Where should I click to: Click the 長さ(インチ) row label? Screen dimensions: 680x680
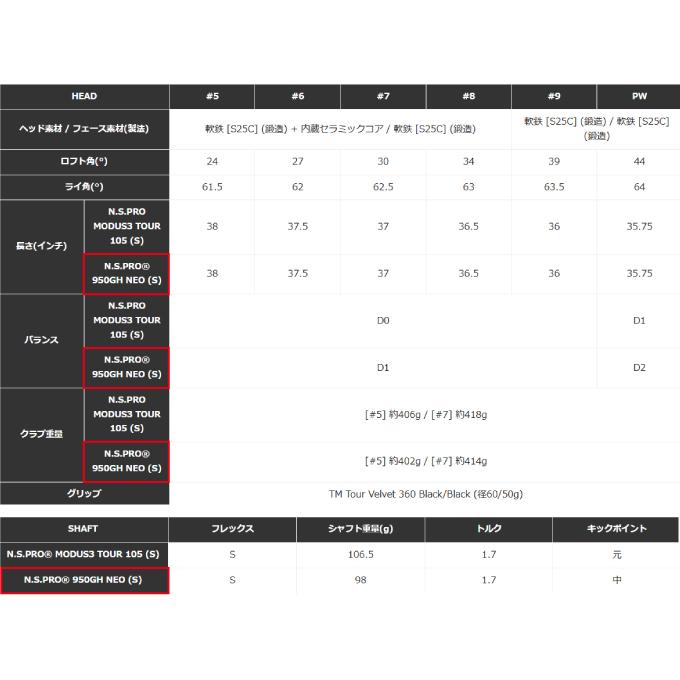pos(42,246)
